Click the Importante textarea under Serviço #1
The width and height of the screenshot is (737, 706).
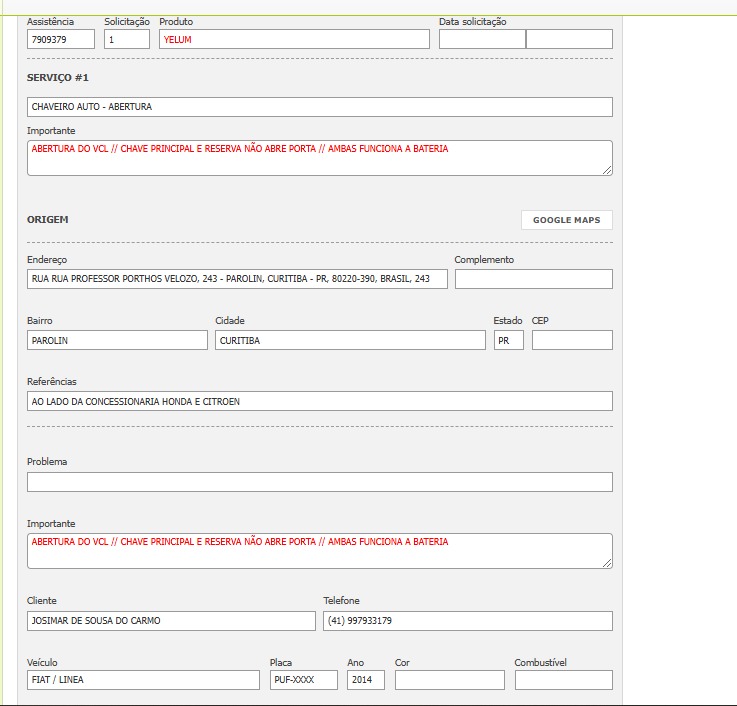pos(319,158)
